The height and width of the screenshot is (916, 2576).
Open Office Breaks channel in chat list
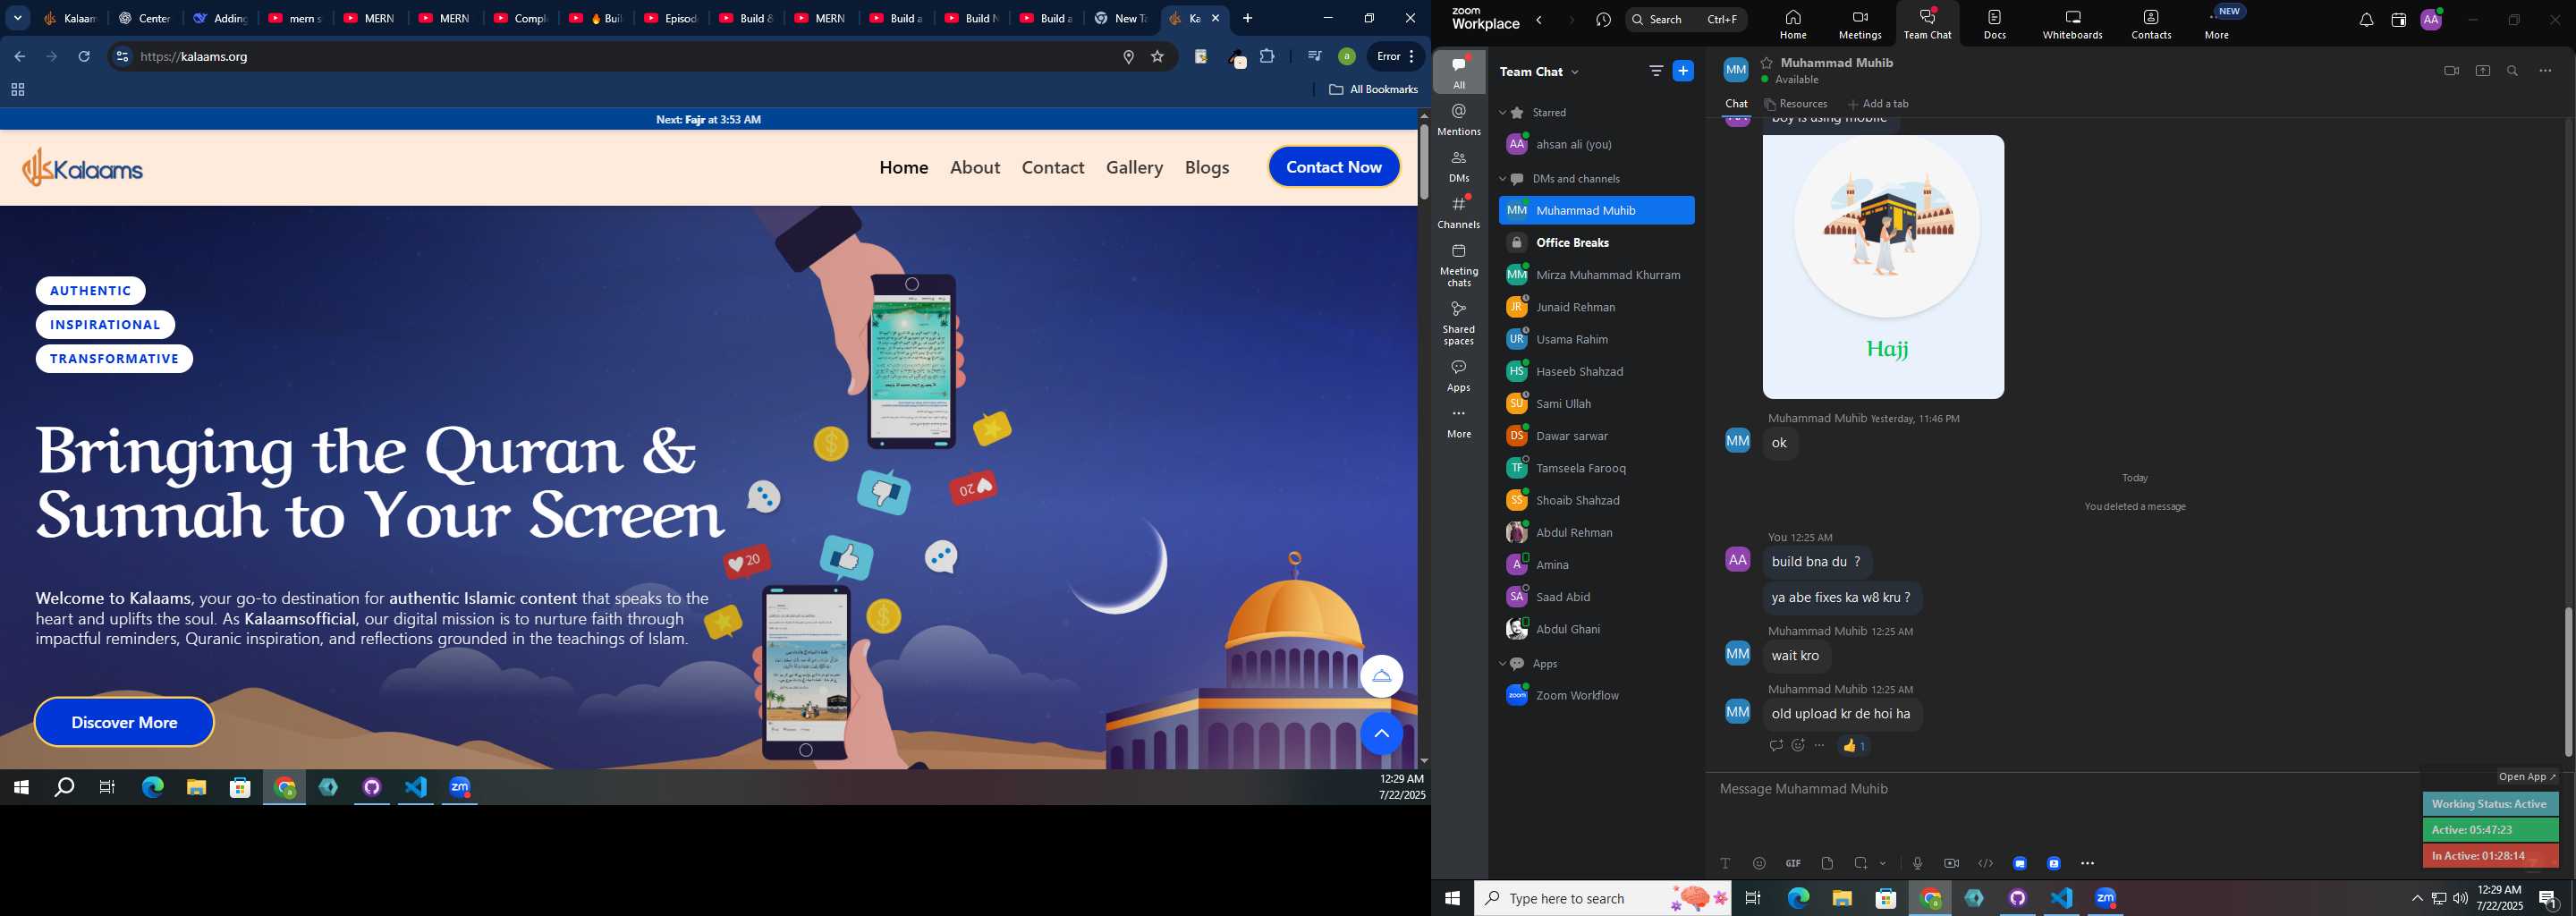[1597, 243]
